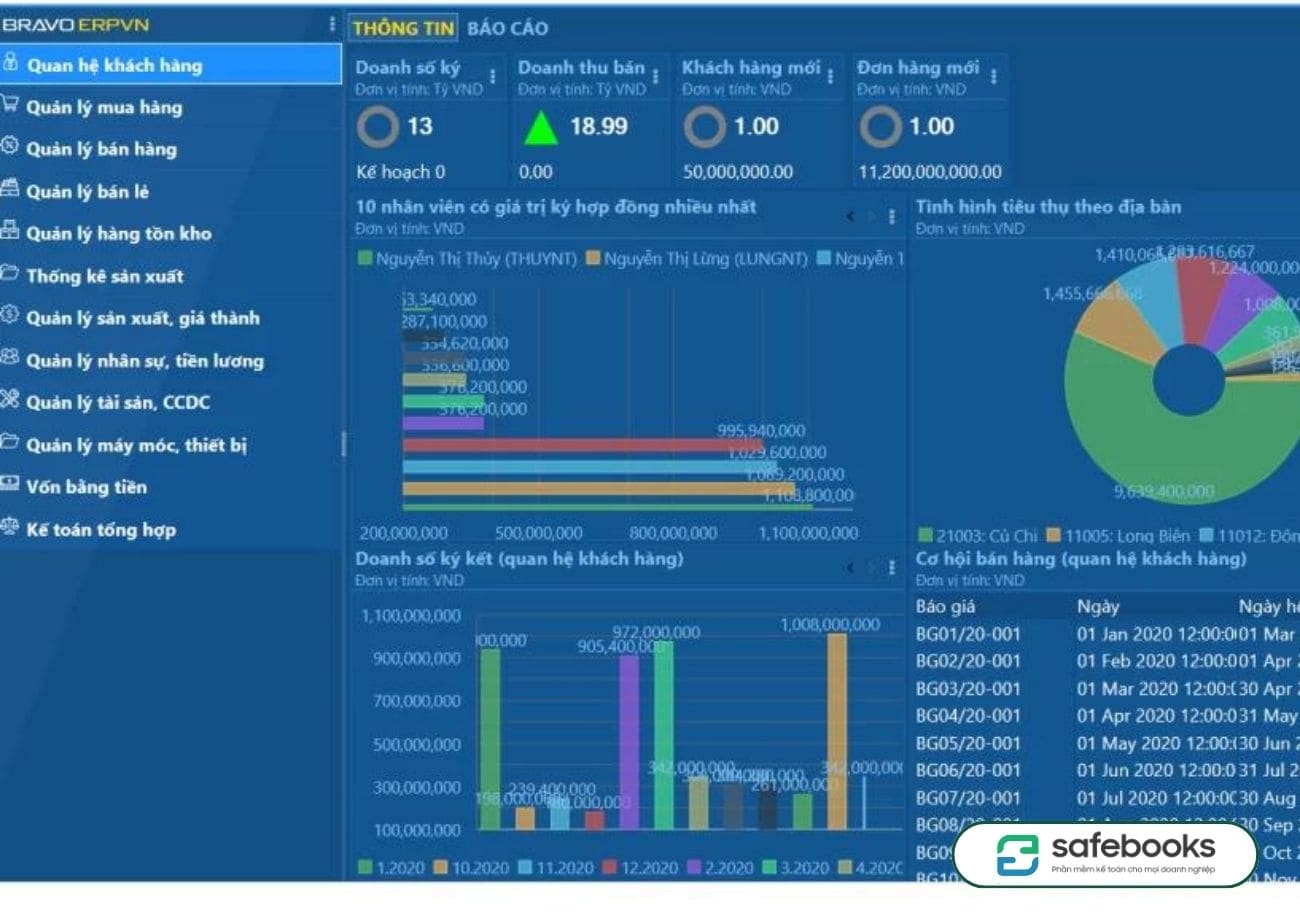The image size is (1300, 912).
Task: Open options menu of Doanh số ký card
Action: 491,76
